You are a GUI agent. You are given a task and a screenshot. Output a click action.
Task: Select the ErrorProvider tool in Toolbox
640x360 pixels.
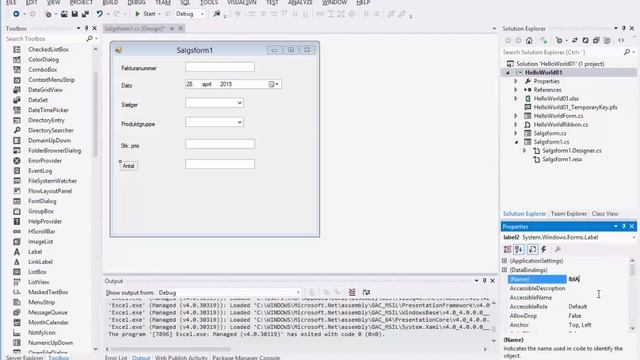(45, 161)
